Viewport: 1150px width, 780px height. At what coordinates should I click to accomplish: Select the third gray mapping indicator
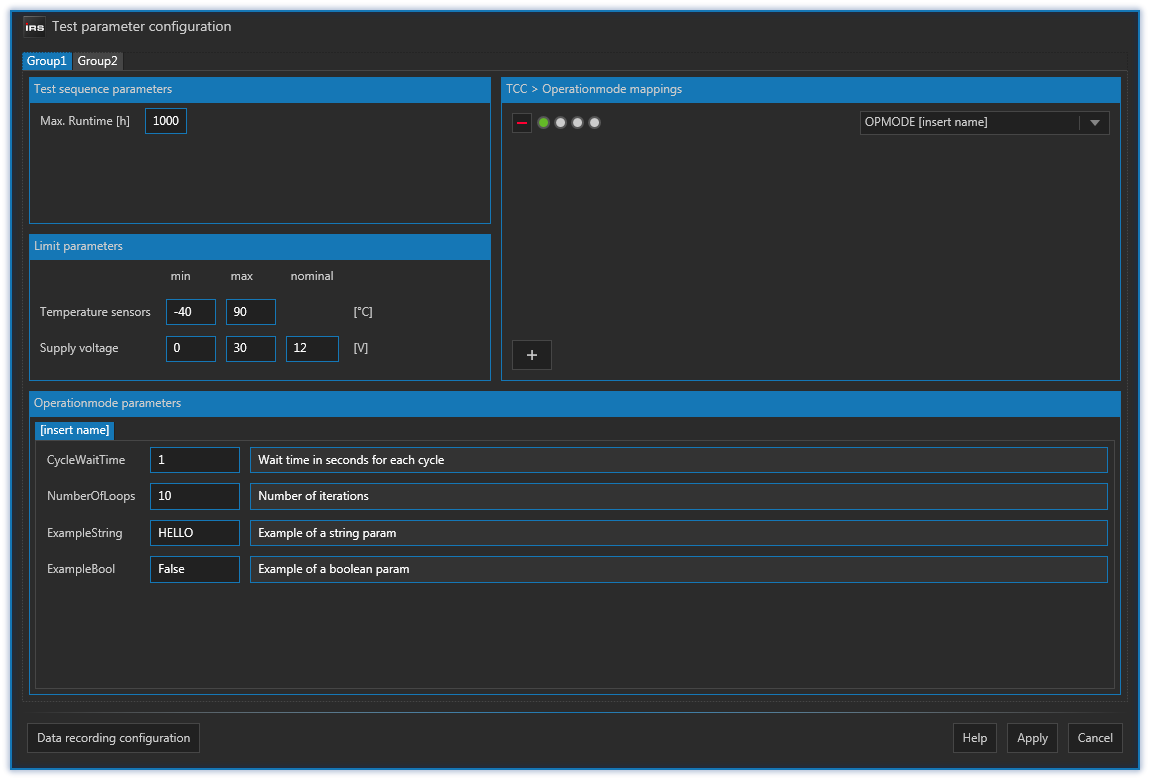tap(577, 122)
